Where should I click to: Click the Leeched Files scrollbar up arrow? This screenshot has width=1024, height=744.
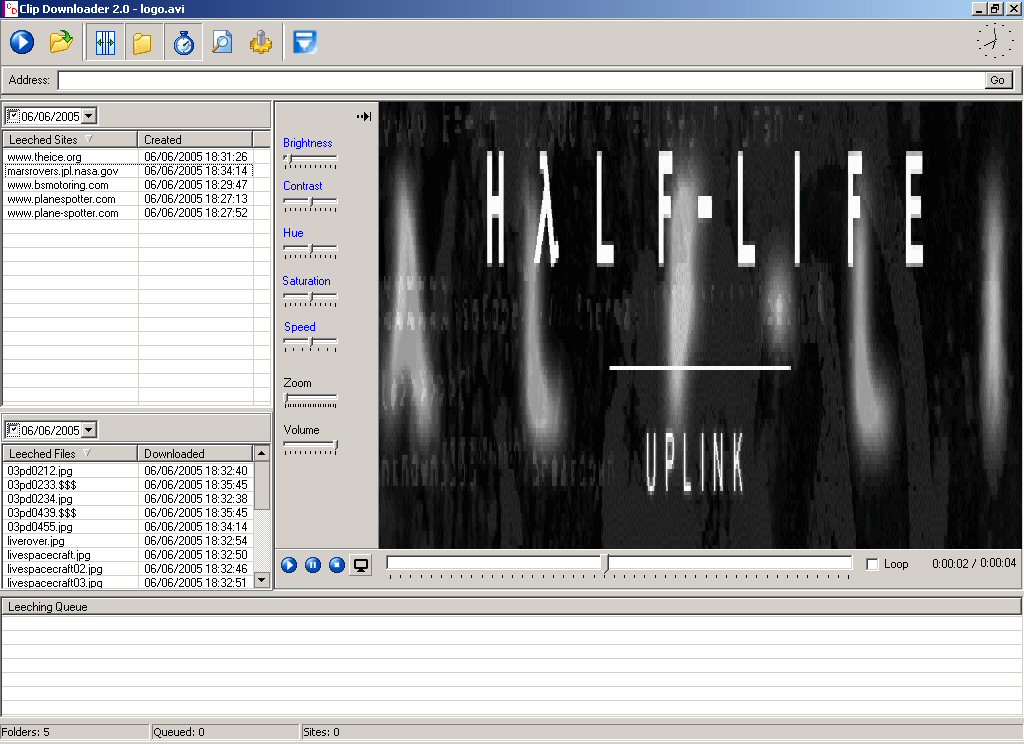pos(262,453)
